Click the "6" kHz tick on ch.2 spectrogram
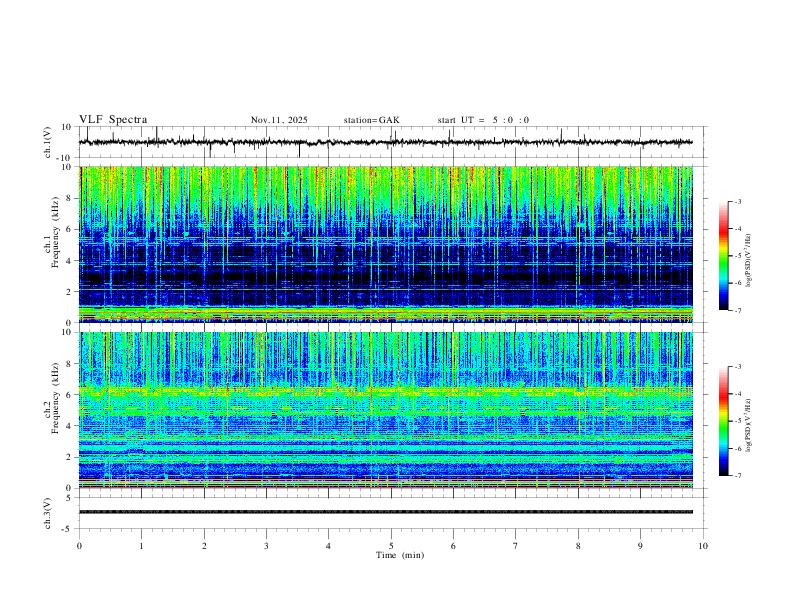The width and height of the screenshot is (792, 612). coord(69,395)
